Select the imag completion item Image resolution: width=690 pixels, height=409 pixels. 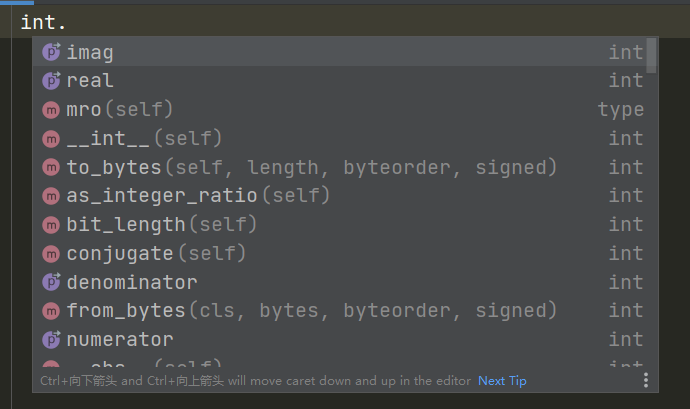click(90, 52)
